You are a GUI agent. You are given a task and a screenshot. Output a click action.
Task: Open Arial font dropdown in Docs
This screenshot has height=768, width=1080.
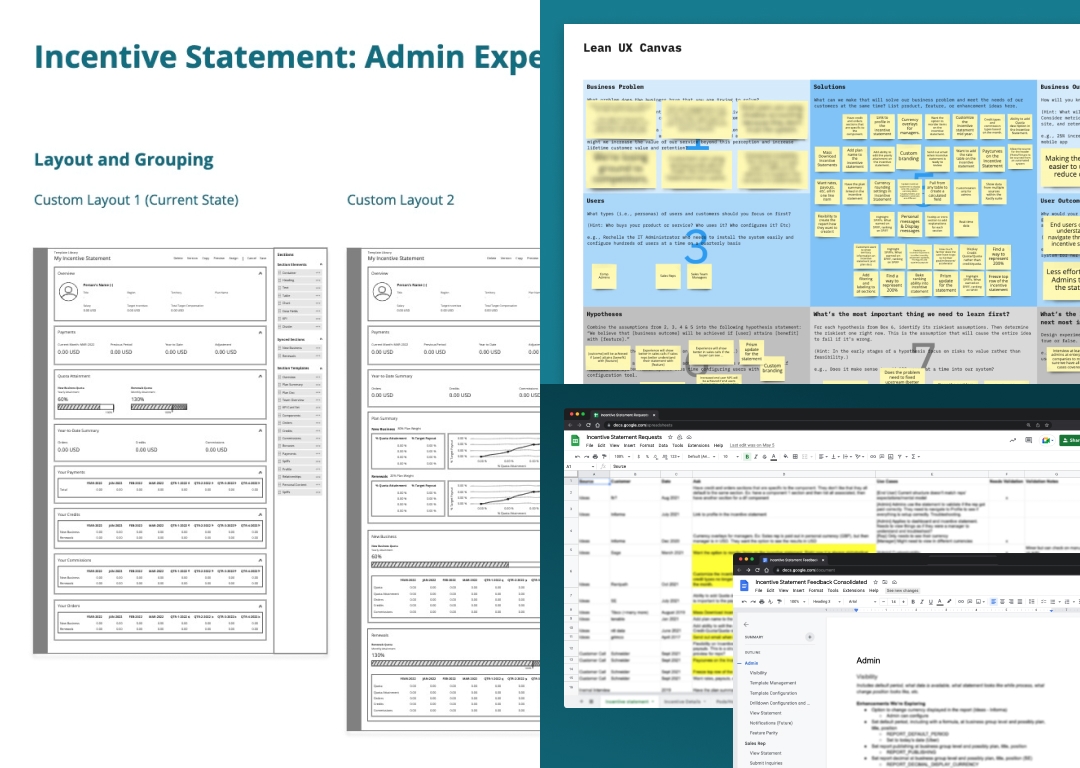coord(862,601)
